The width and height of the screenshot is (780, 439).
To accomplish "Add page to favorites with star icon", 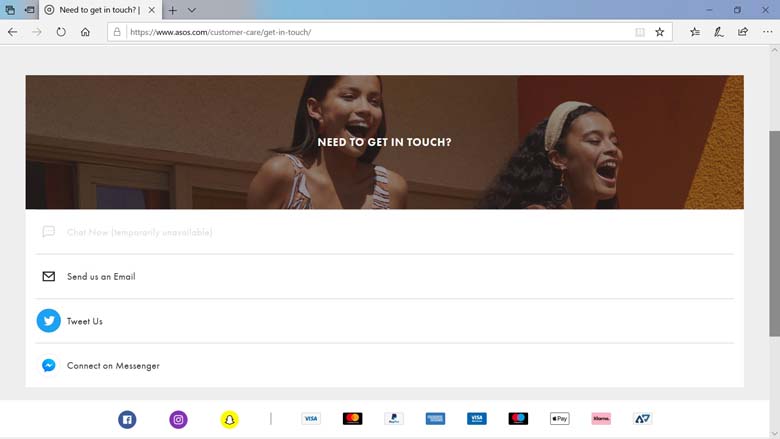I will 660,32.
